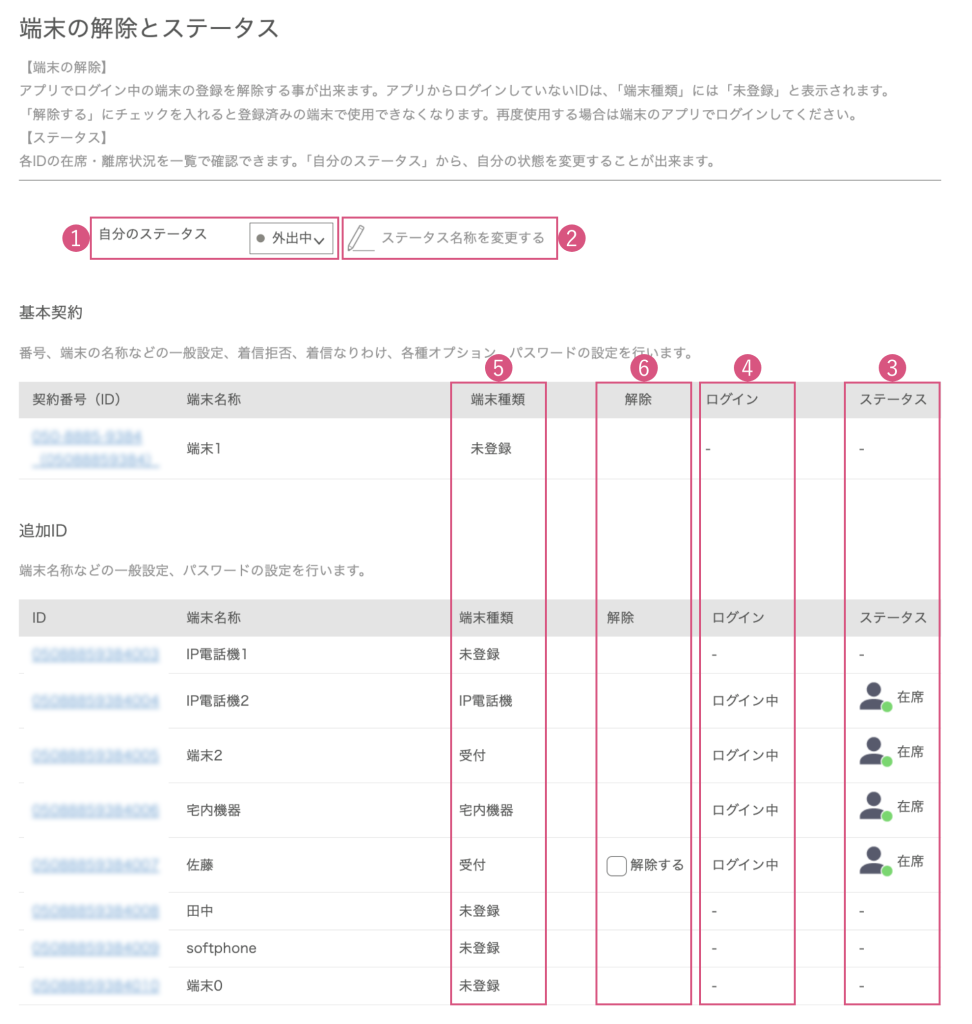Click the 契約番号（ID） column header
This screenshot has height=1024, width=972.
point(76,400)
